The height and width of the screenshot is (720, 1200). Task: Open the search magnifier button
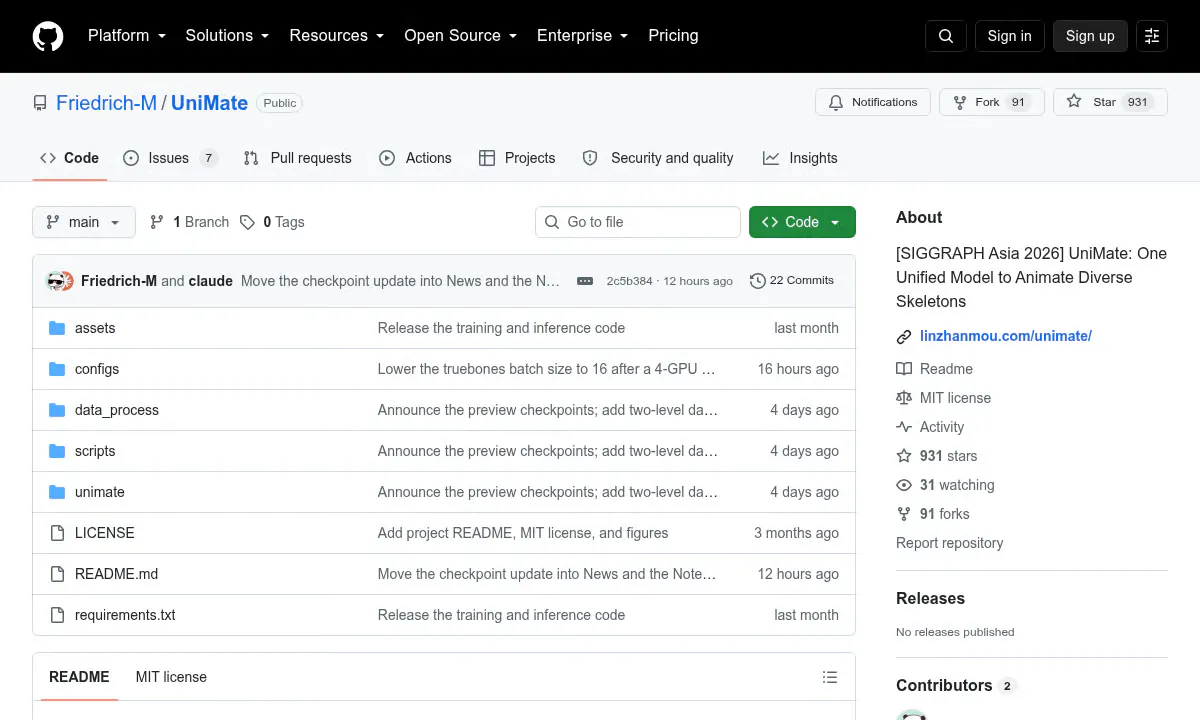click(x=946, y=36)
